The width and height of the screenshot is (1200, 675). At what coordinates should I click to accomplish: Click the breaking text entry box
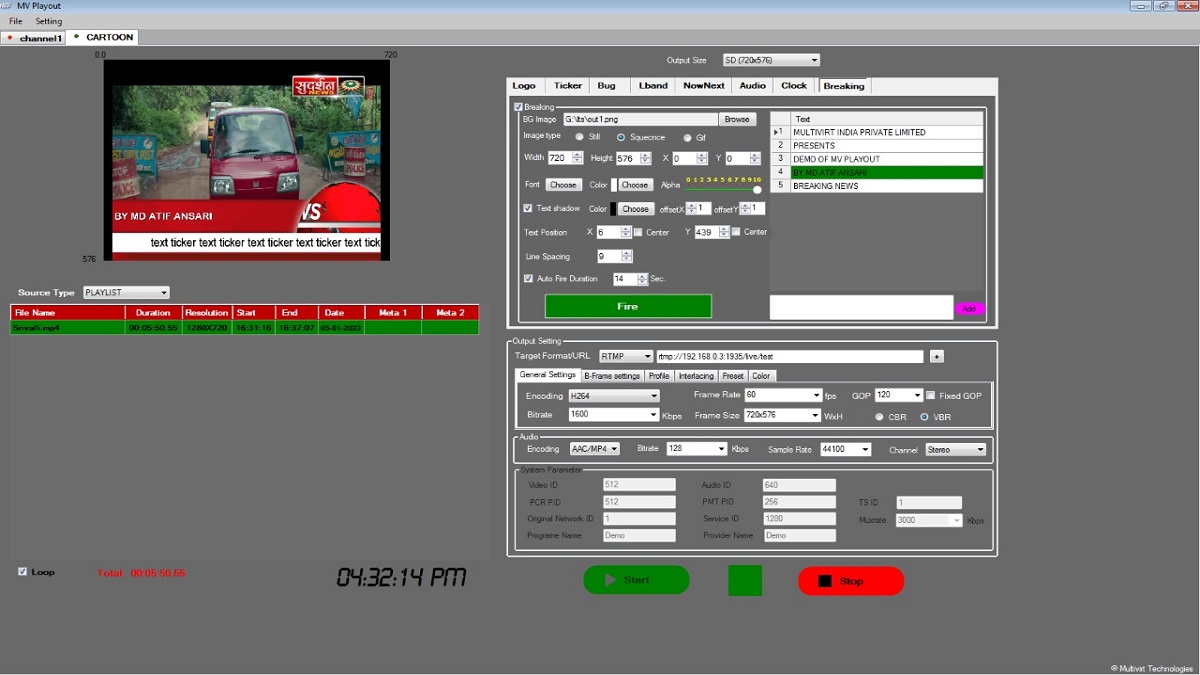(861, 307)
